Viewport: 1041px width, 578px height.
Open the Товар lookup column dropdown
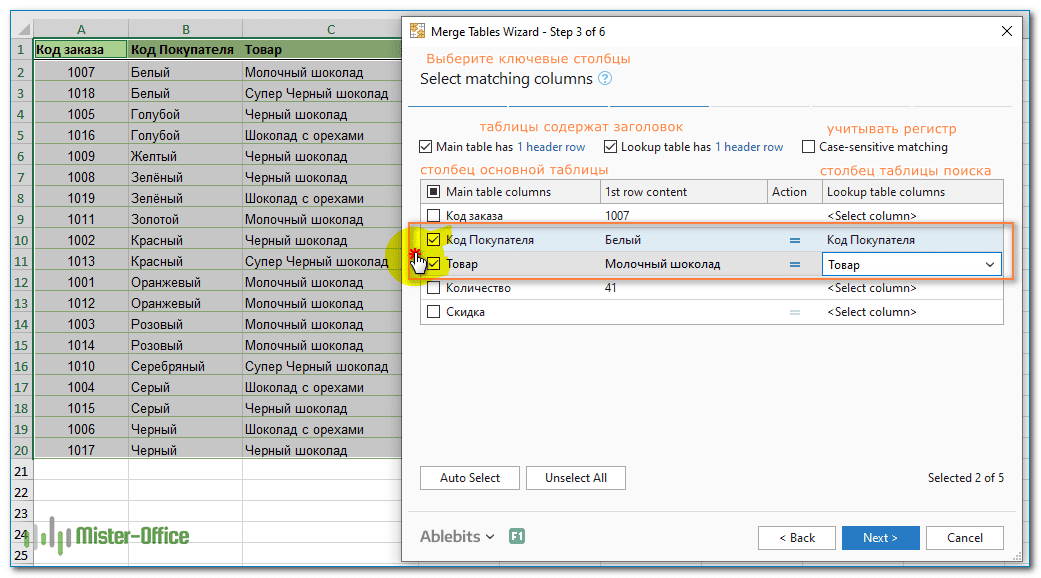pyautogui.click(x=912, y=264)
